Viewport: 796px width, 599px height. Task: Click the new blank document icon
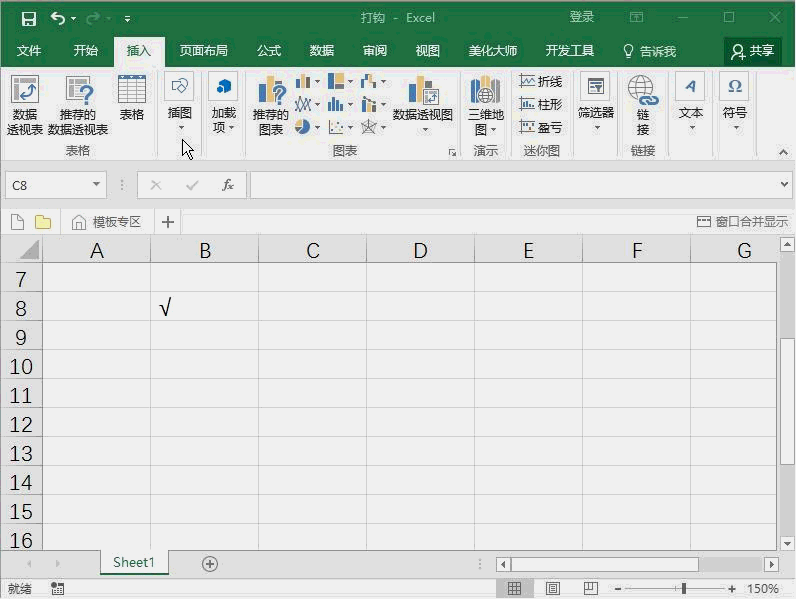pyautogui.click(x=17, y=222)
